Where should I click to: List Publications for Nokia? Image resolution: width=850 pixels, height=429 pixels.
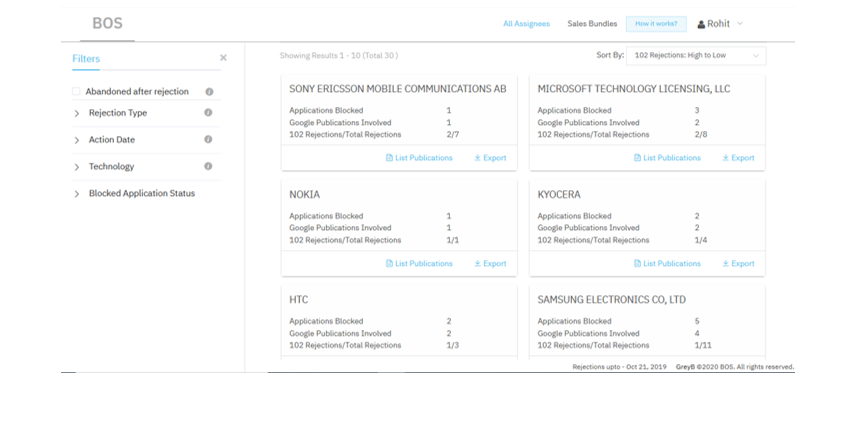coord(419,264)
